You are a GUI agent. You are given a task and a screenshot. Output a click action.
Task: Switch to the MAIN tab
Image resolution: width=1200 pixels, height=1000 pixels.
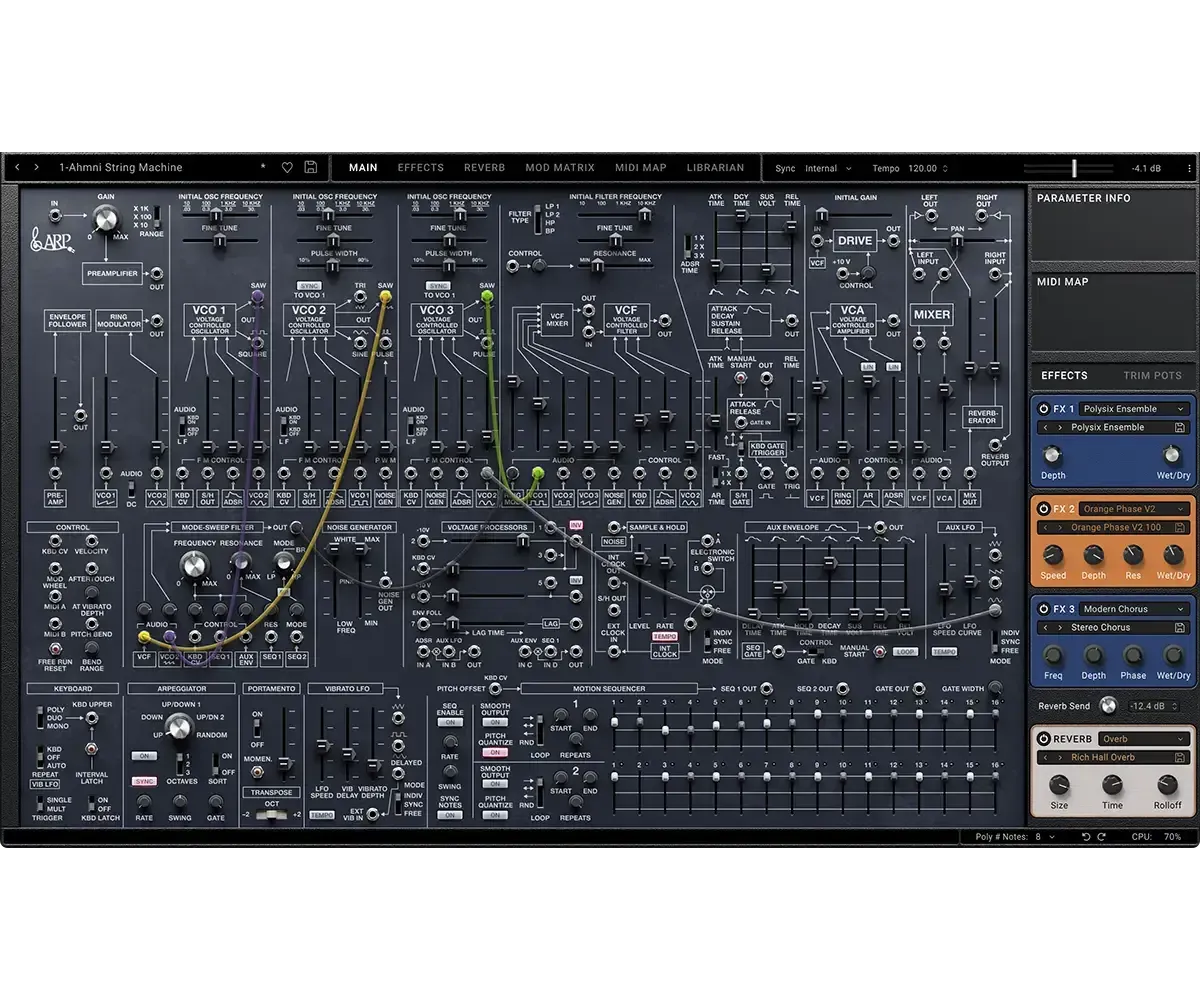pyautogui.click(x=363, y=168)
